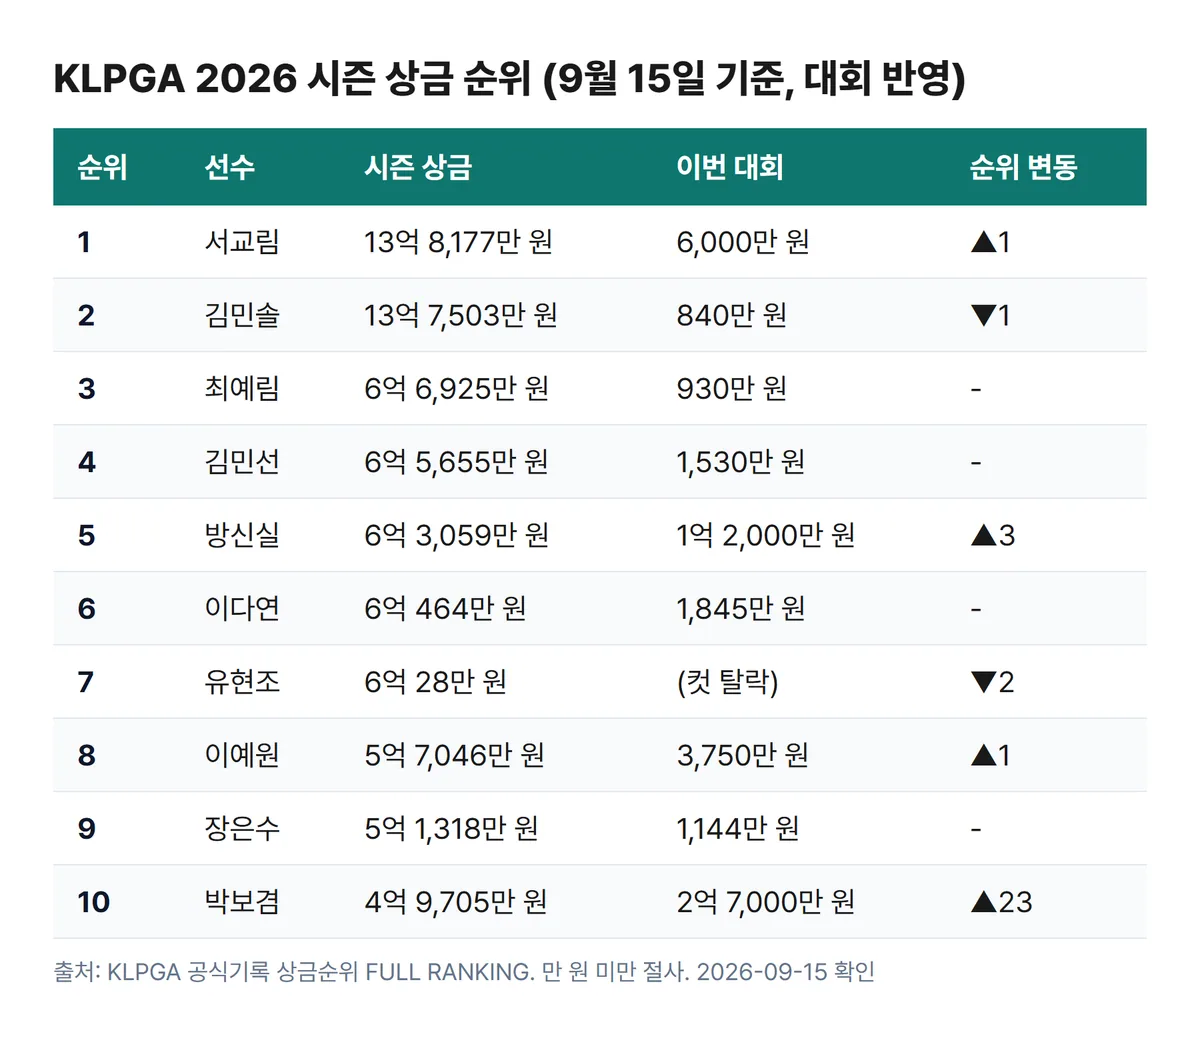Select player name 최예림
This screenshot has height=1039, width=1200.
tap(242, 388)
